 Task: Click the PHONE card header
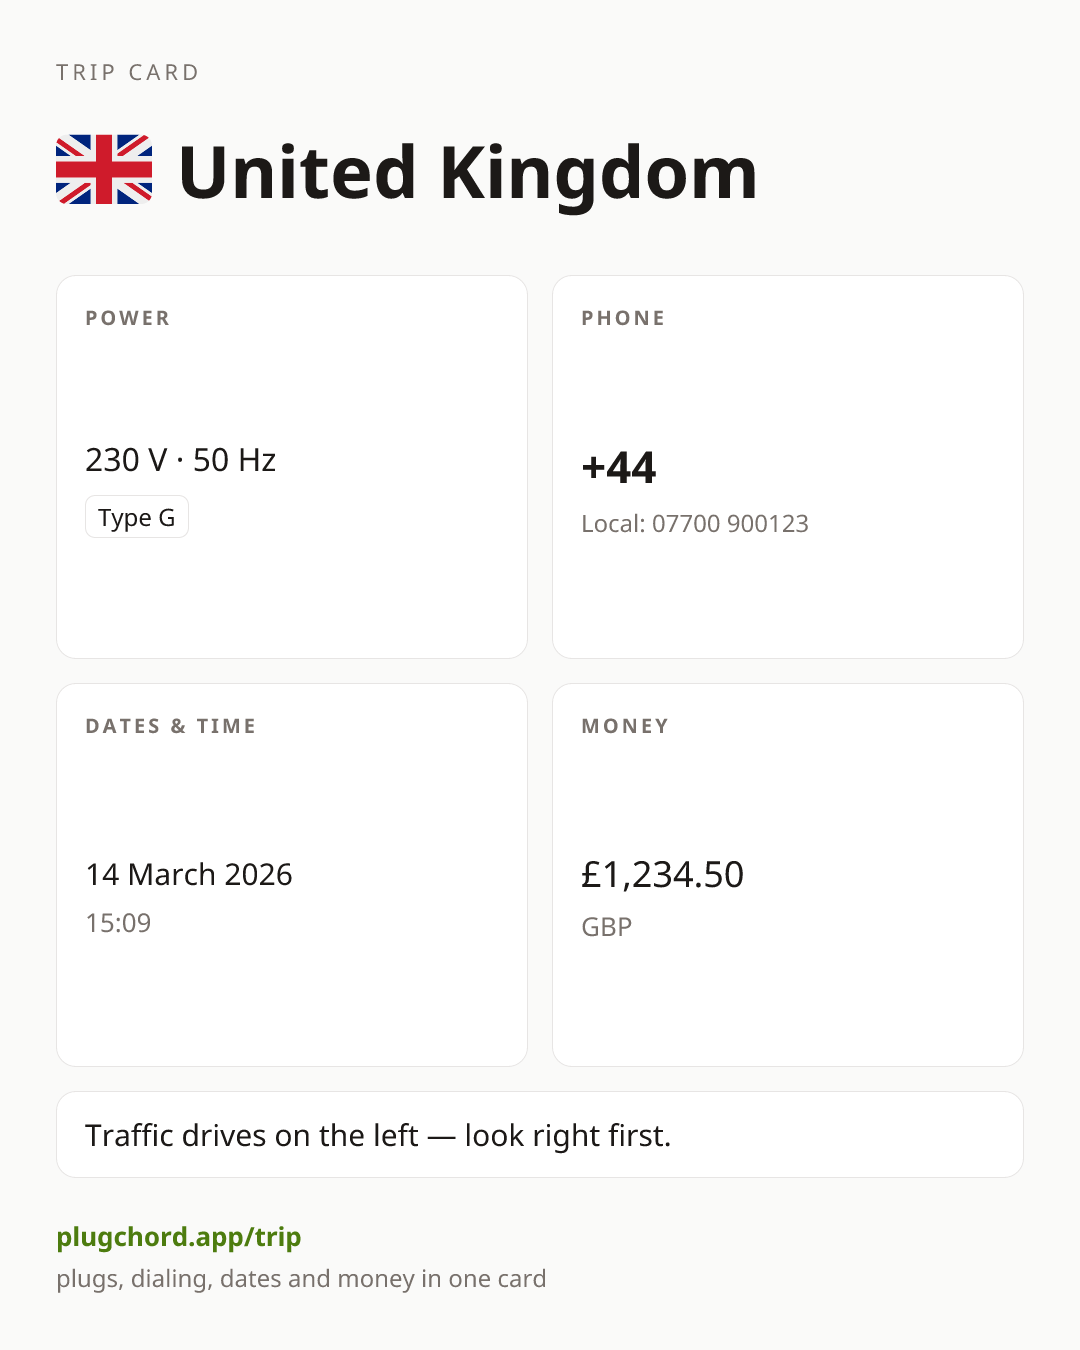[x=624, y=318]
